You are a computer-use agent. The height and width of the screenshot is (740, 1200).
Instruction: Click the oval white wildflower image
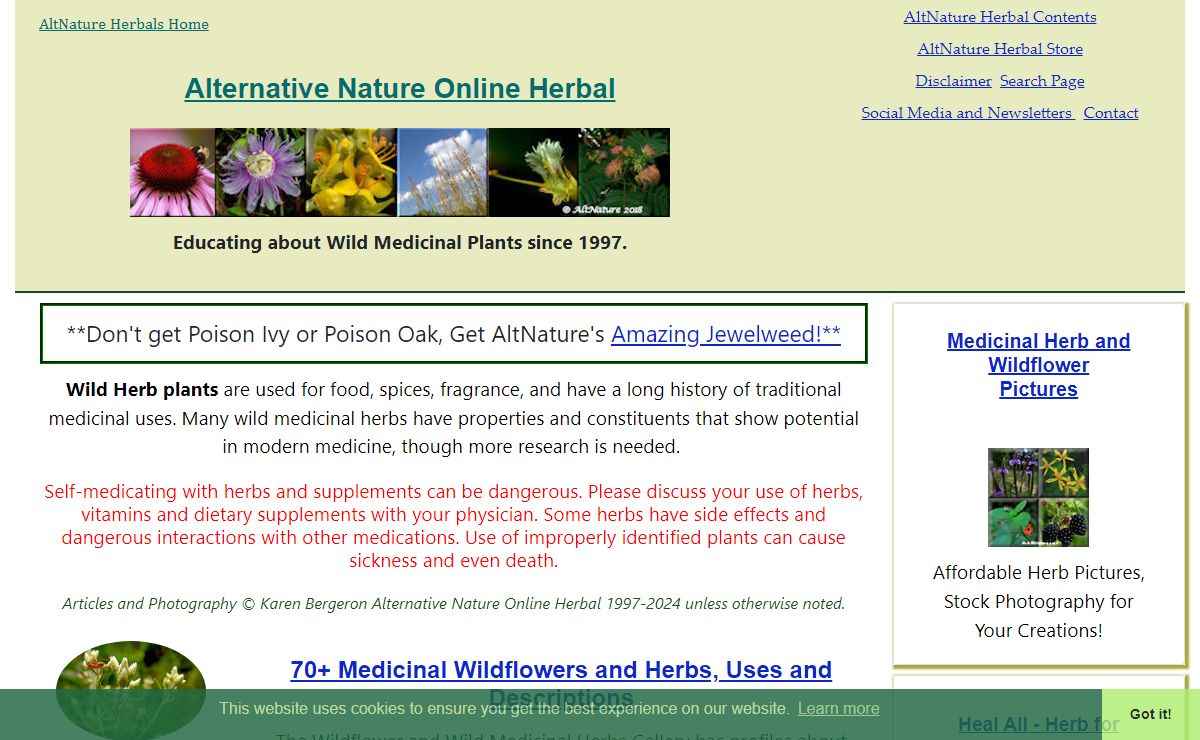coord(131,690)
